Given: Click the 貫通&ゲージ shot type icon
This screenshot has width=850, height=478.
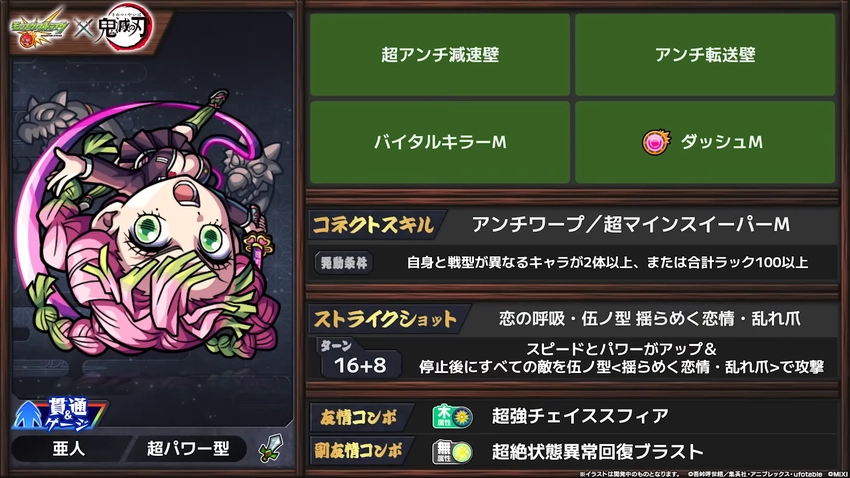Looking at the screenshot, I should (x=59, y=415).
